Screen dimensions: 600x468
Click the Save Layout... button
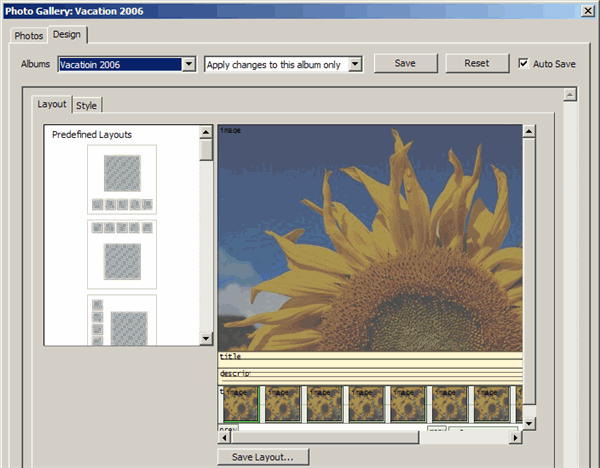[263, 457]
